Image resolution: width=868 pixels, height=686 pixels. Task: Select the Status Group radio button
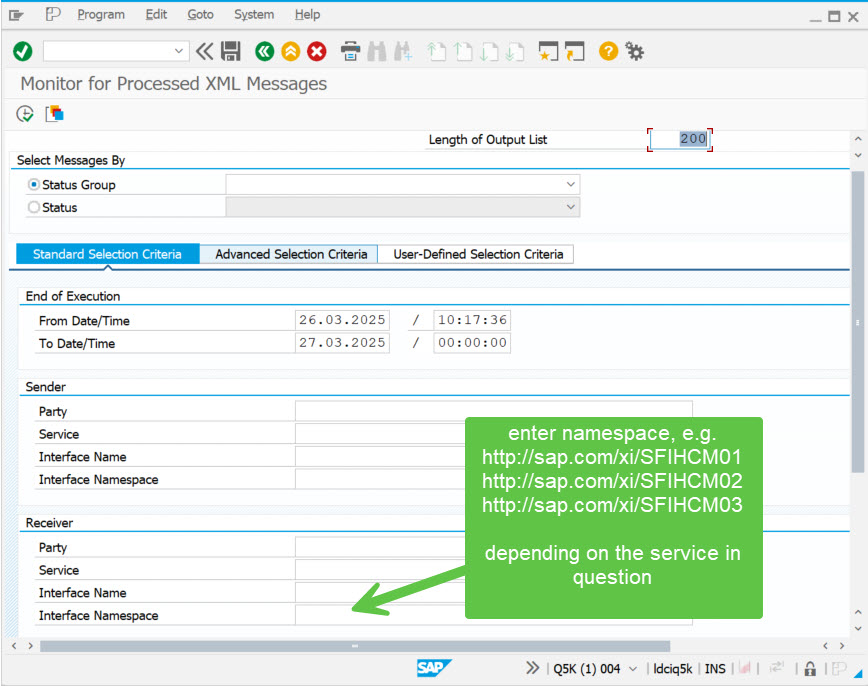tap(34, 184)
